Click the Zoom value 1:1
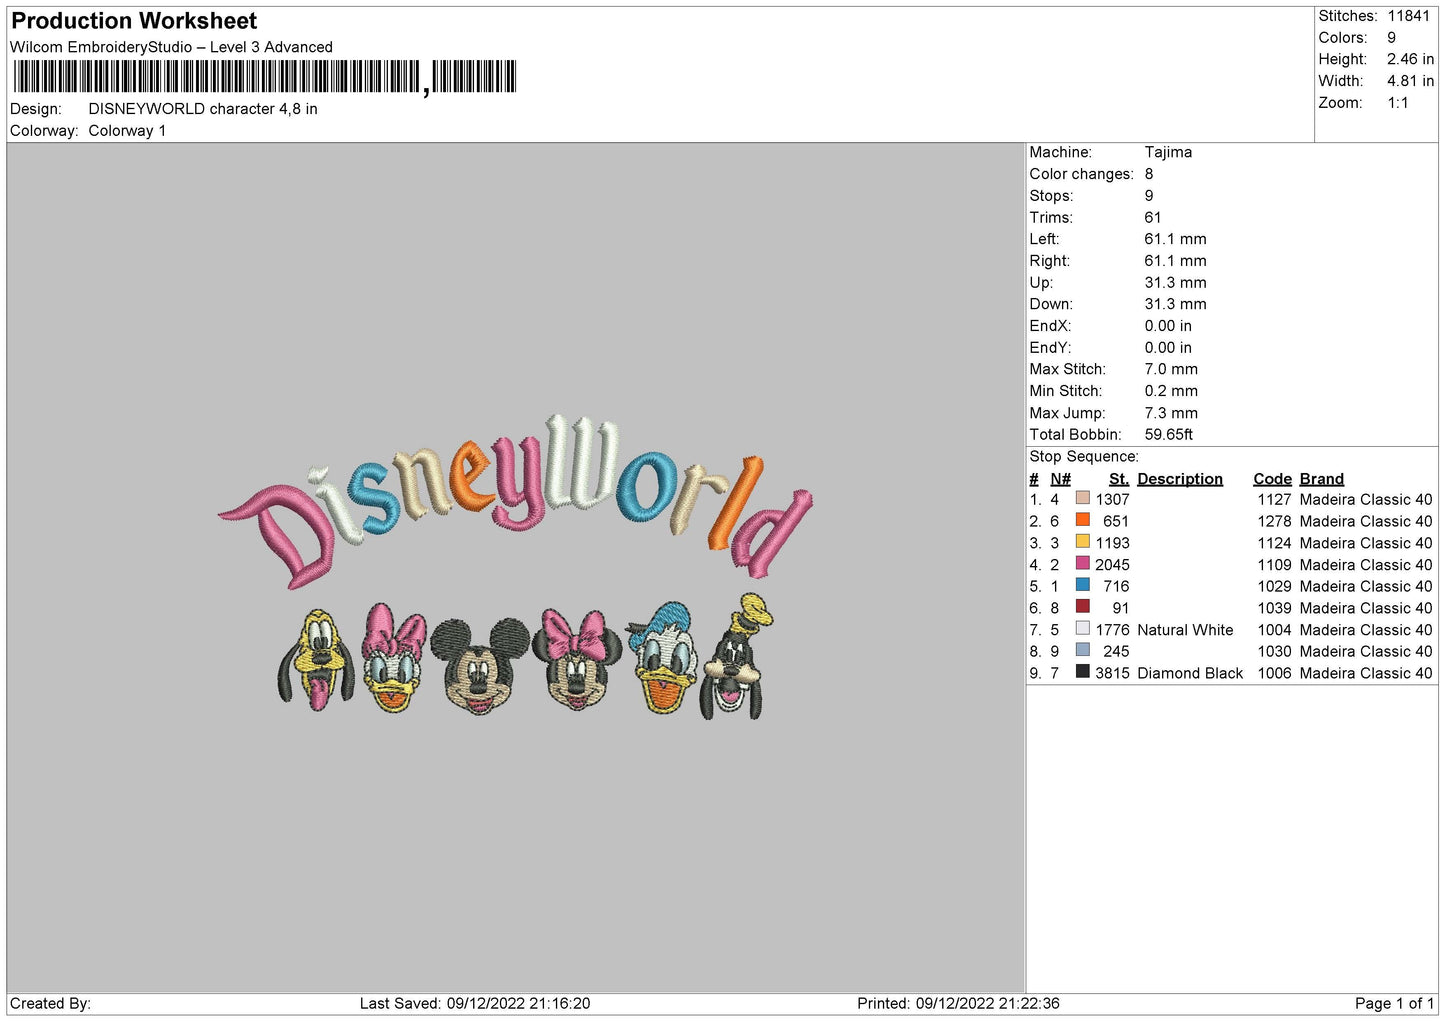The image size is (1445, 1021). 1397,103
